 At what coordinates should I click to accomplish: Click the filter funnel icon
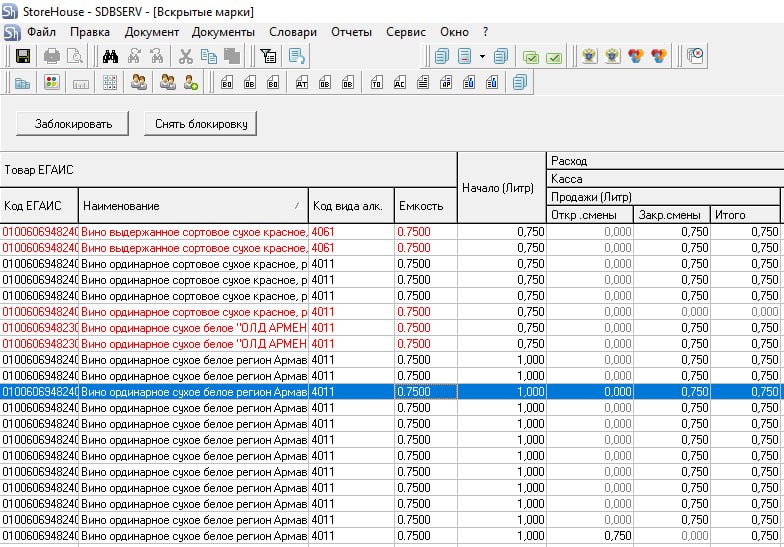point(267,56)
